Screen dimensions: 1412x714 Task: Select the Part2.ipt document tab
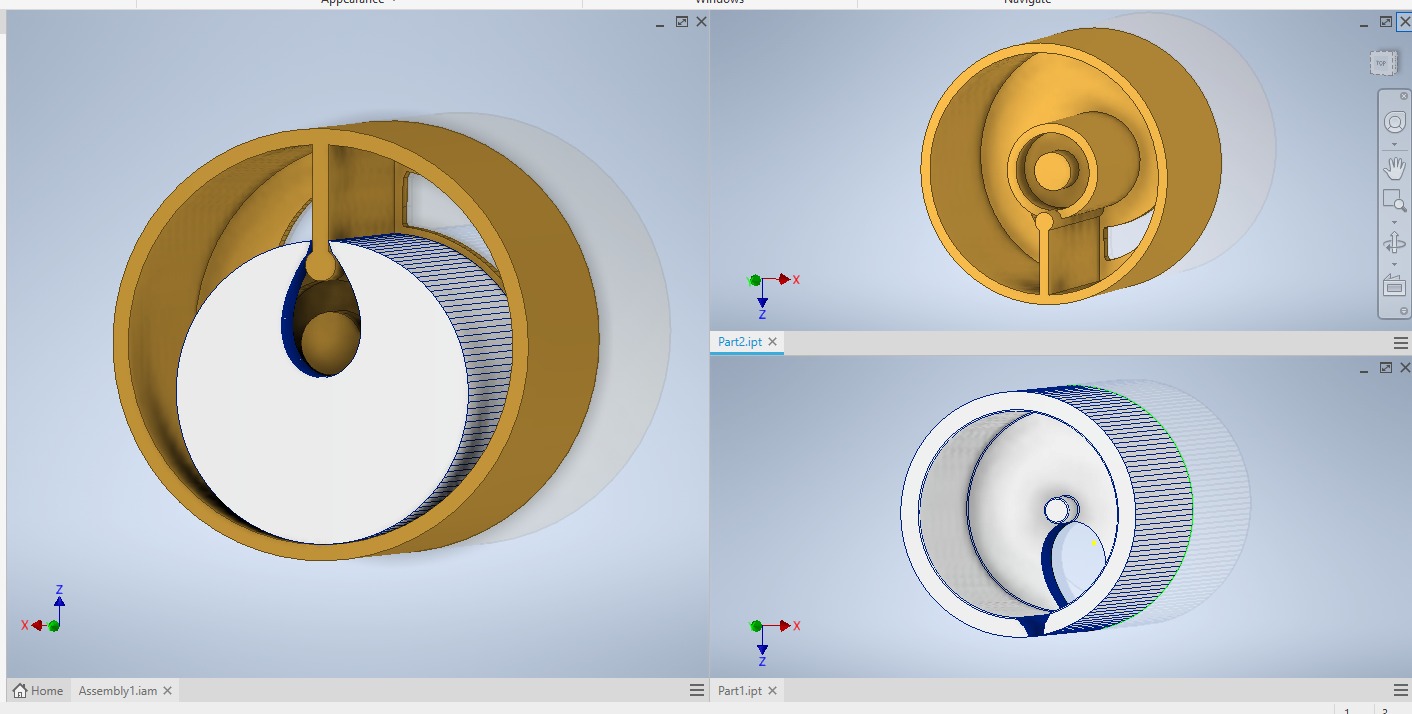coord(739,341)
